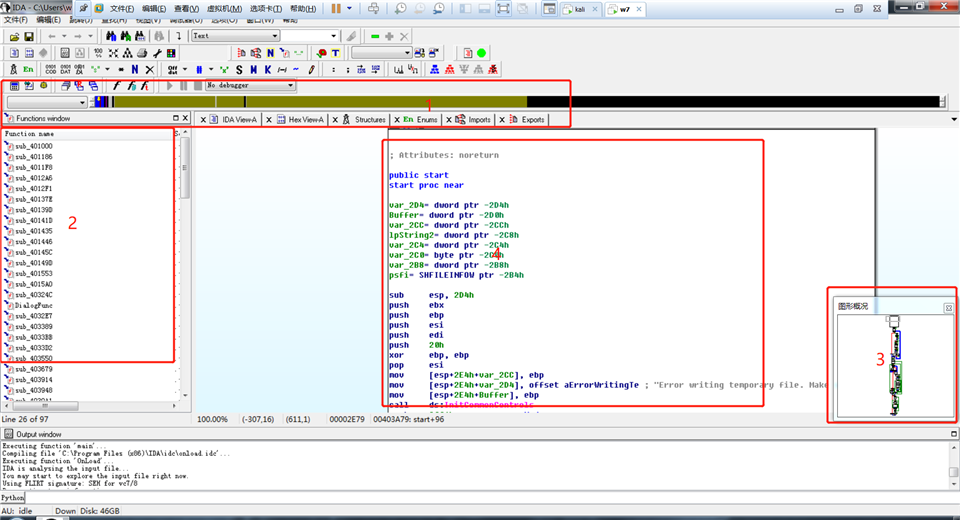Close the 图形概况 graph overview panel

(948, 308)
